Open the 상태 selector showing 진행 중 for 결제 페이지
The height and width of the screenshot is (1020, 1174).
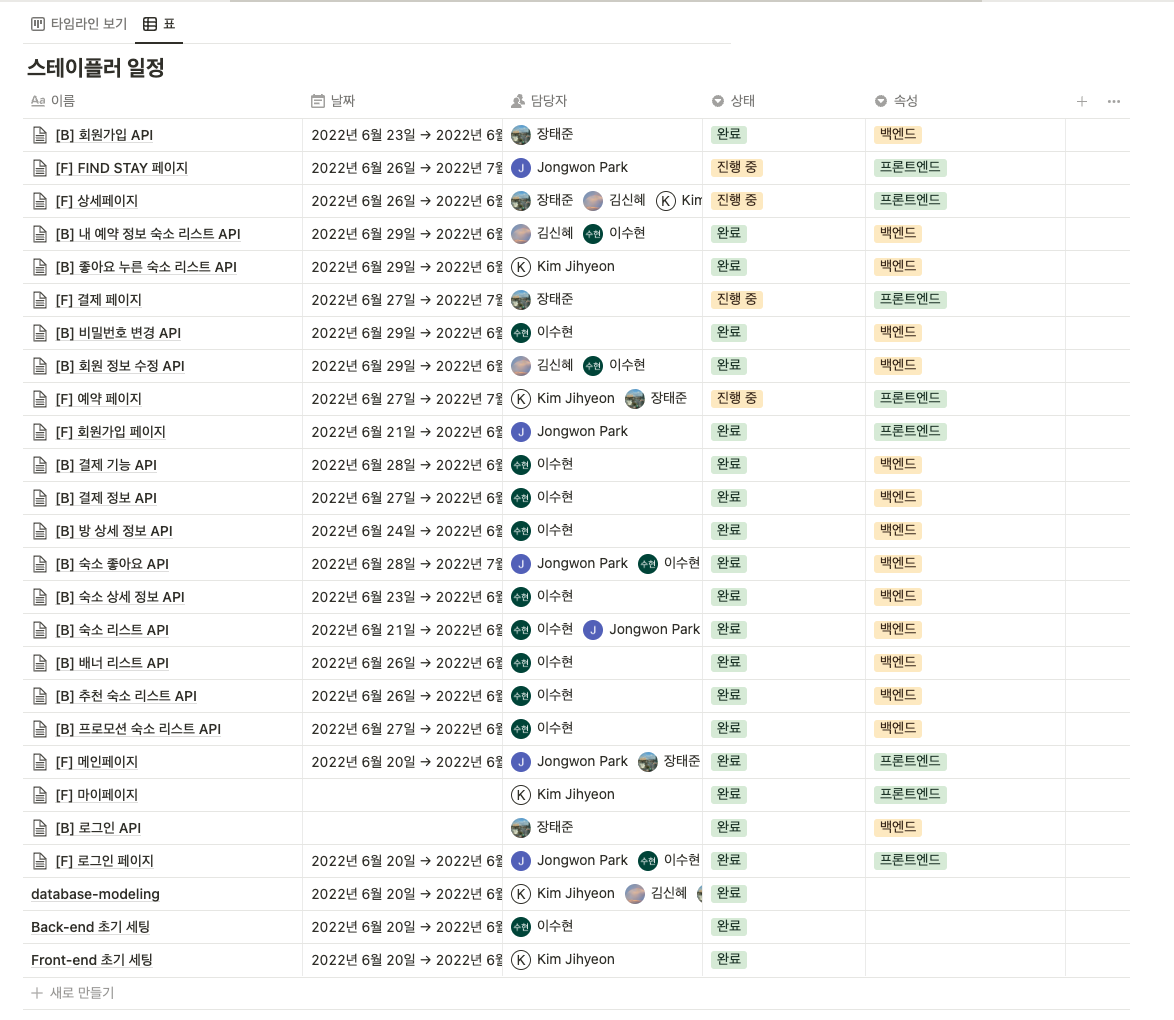[x=737, y=299]
